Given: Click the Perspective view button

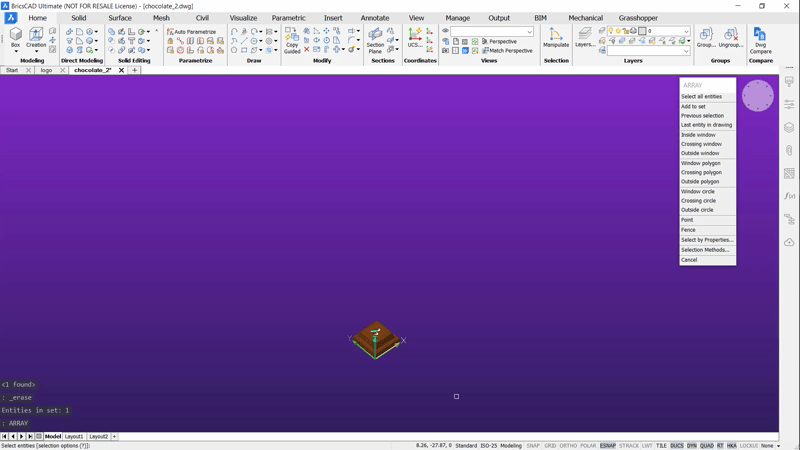Looking at the screenshot, I should 499,41.
